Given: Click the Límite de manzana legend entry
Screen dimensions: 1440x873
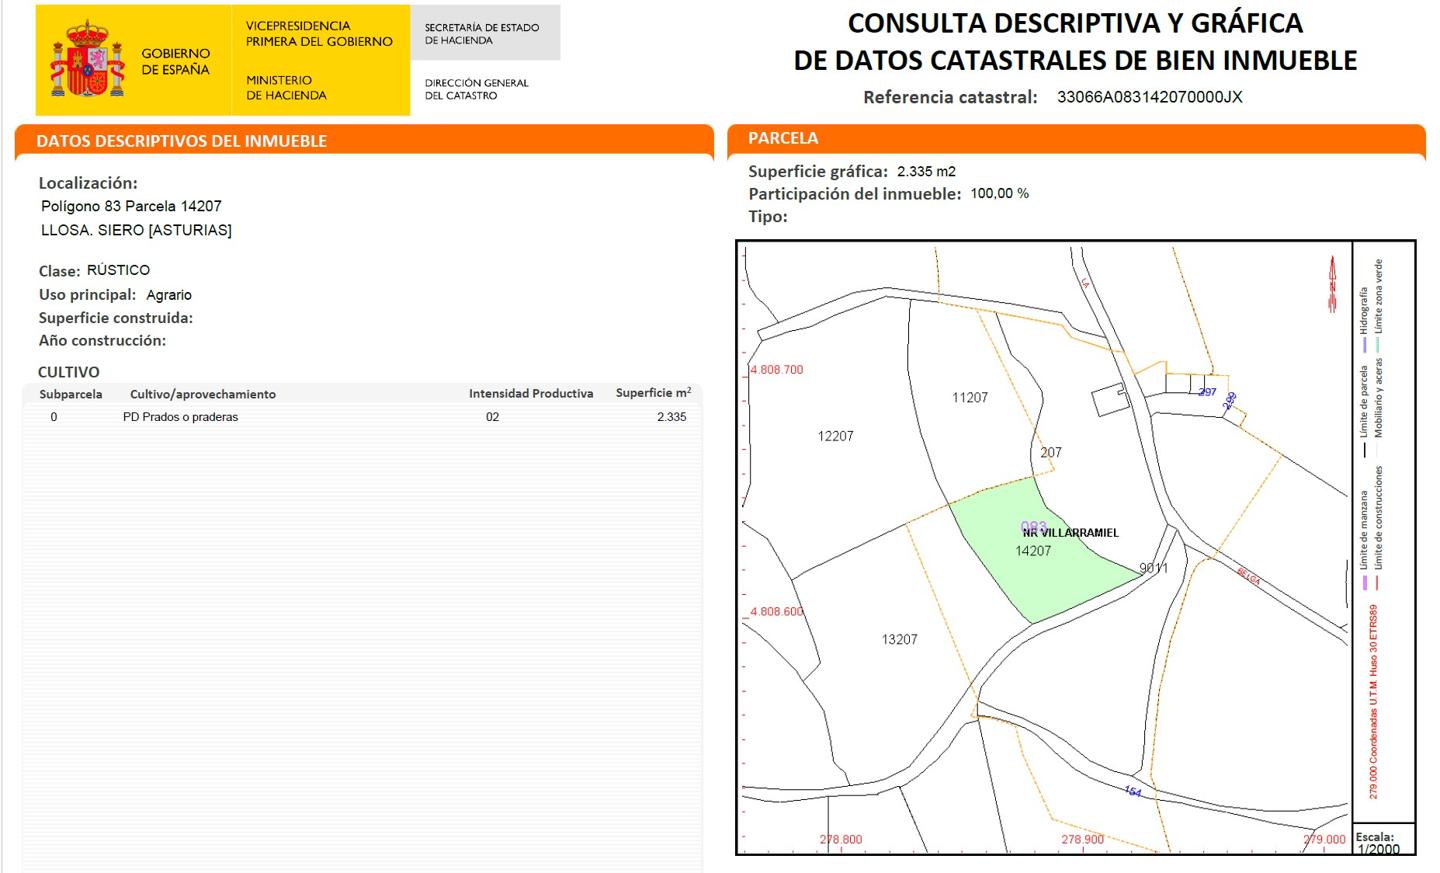Looking at the screenshot, I should click(1363, 538).
